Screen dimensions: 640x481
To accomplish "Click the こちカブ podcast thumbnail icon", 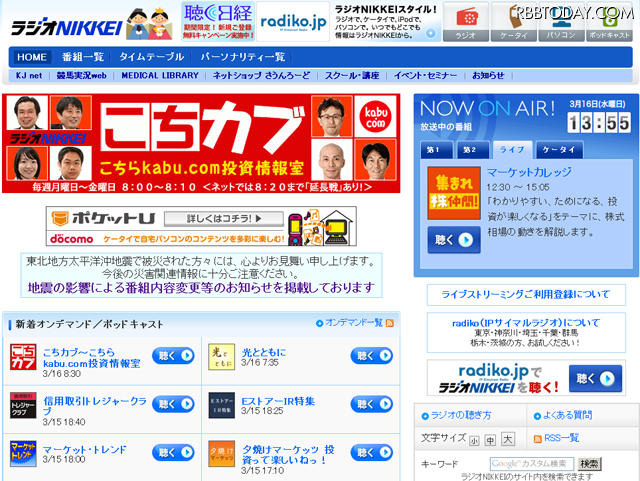I will pyautogui.click(x=23, y=357).
